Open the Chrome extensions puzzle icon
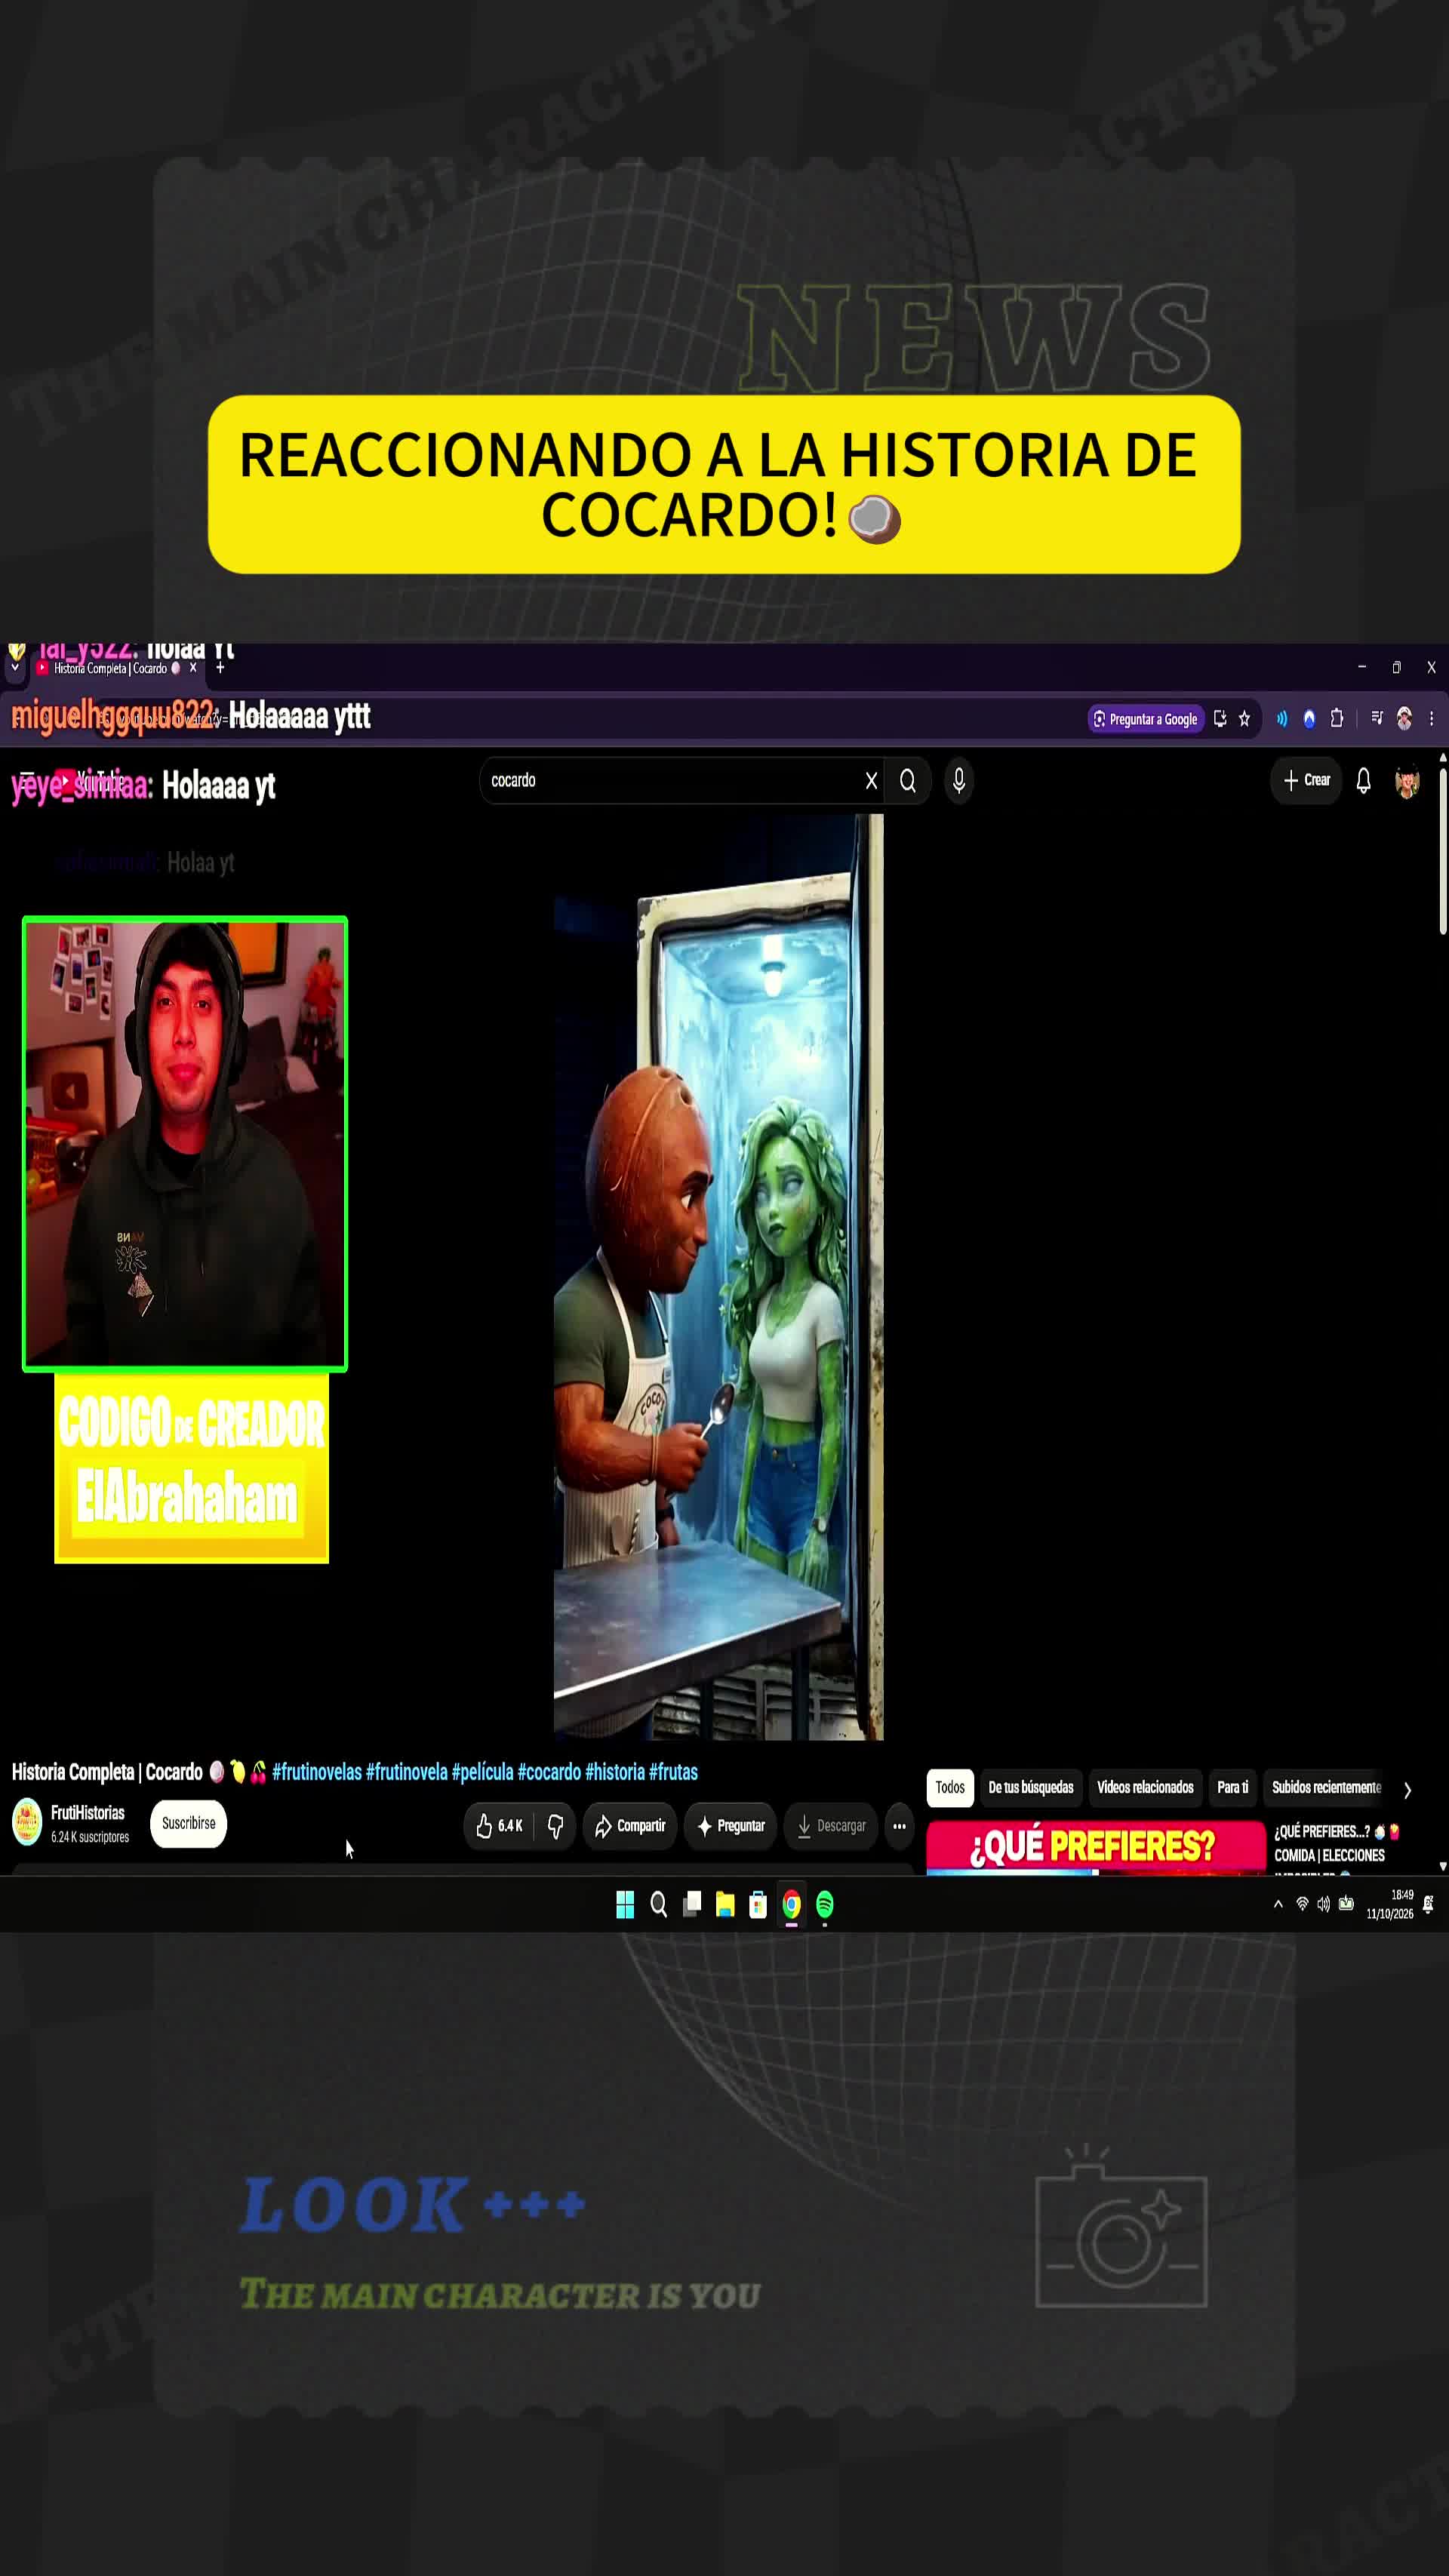 tap(1337, 719)
